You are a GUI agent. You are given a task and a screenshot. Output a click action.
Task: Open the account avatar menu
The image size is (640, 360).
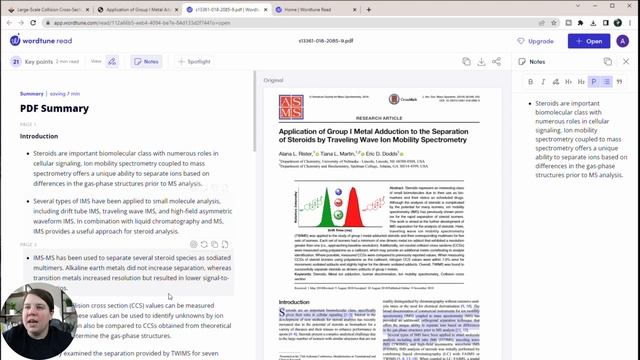[x=622, y=41]
